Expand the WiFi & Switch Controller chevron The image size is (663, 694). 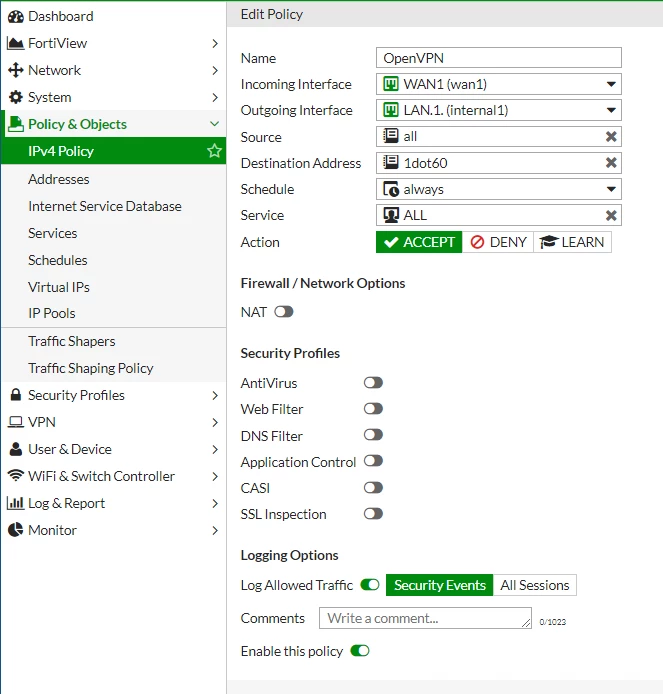pyautogui.click(x=215, y=476)
